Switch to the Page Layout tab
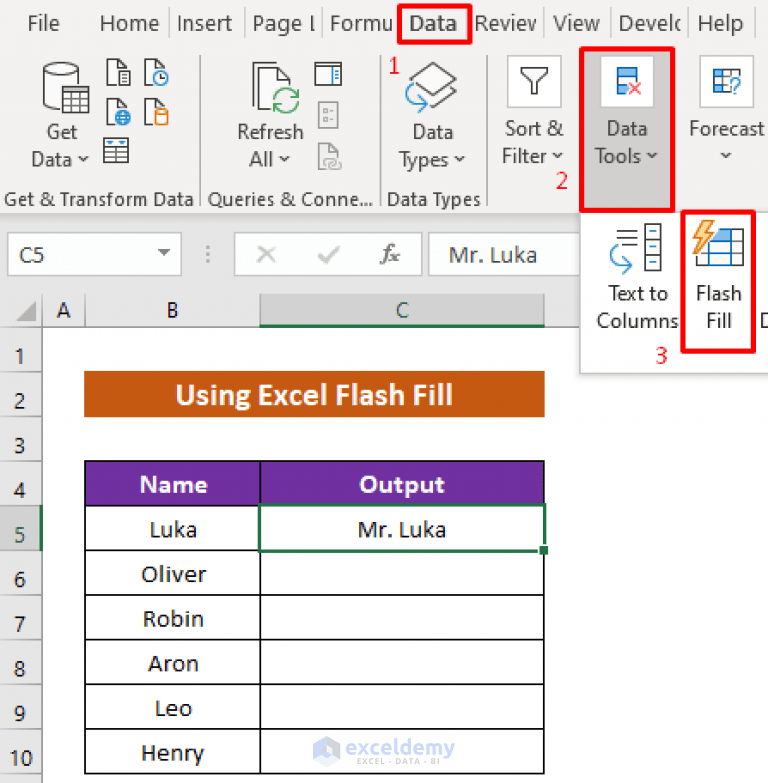Image resolution: width=768 pixels, height=783 pixels. [284, 23]
